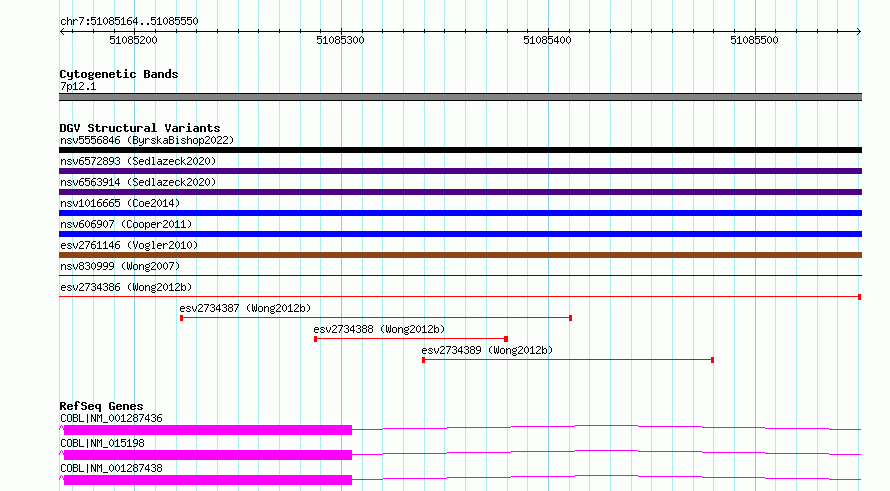890x491 pixels.
Task: Click the 51085400 ruler position label
Action: 547,40
